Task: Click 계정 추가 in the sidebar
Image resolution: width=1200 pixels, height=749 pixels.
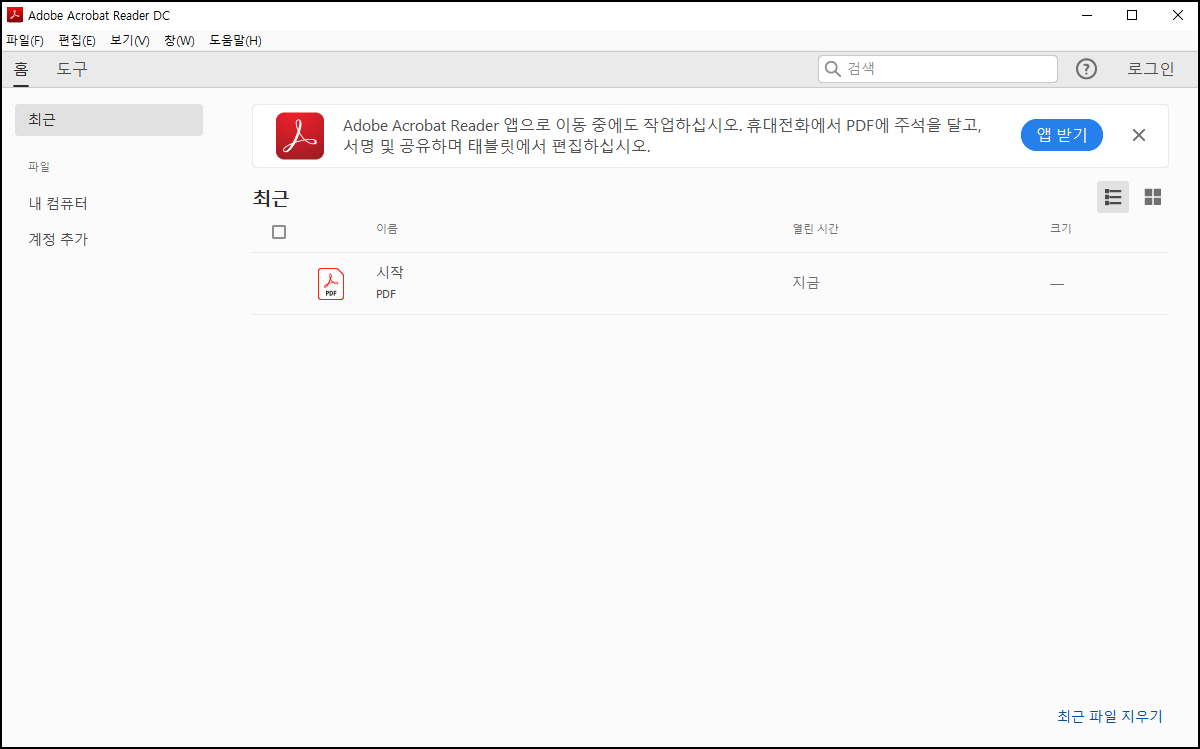Action: pyautogui.click(x=59, y=240)
